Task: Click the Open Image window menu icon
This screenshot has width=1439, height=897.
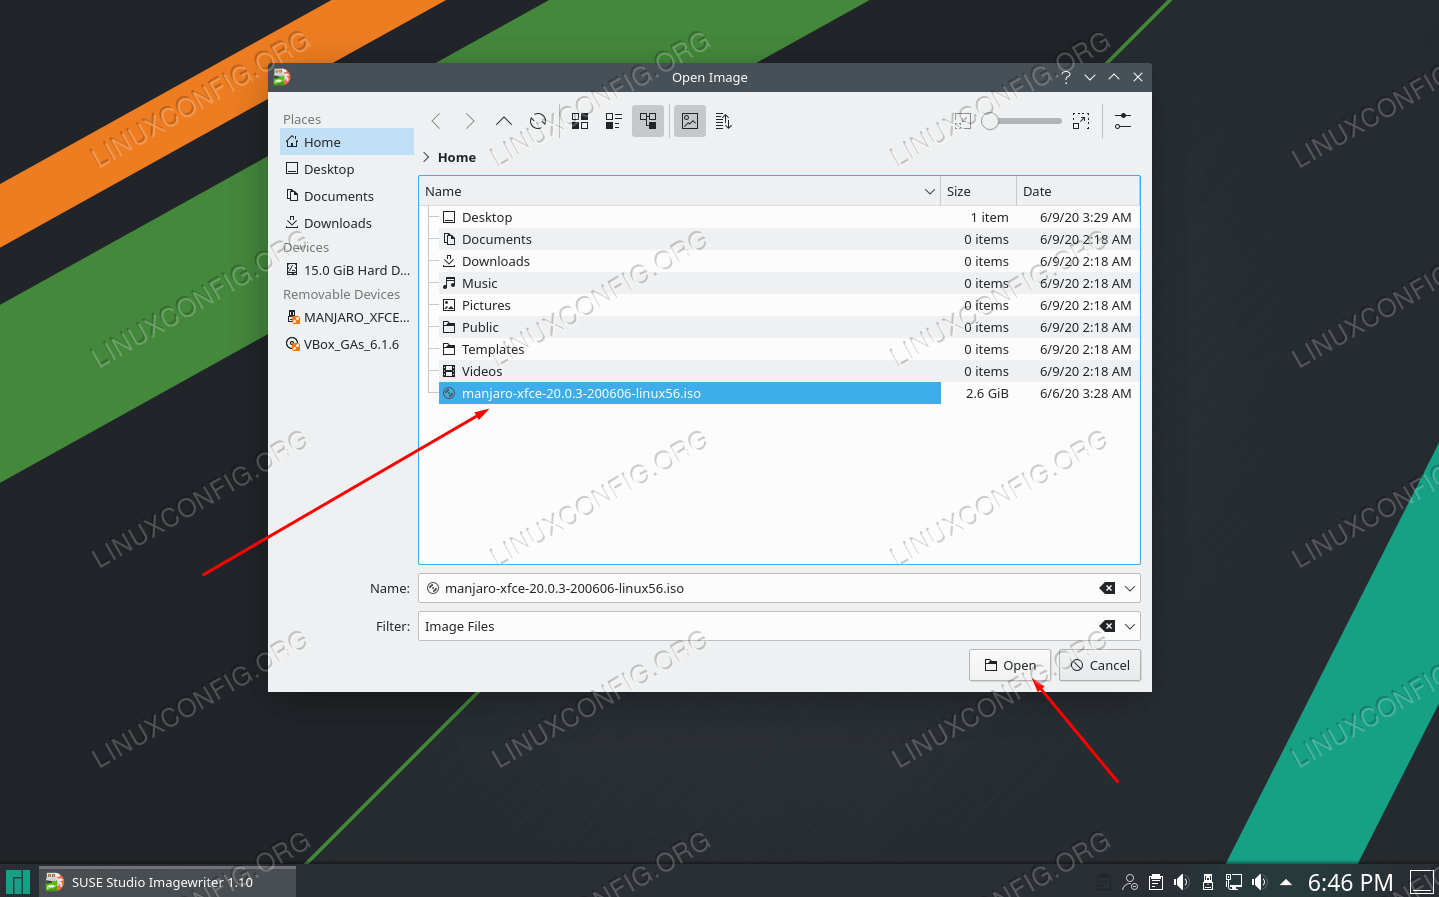Action: tap(282, 77)
